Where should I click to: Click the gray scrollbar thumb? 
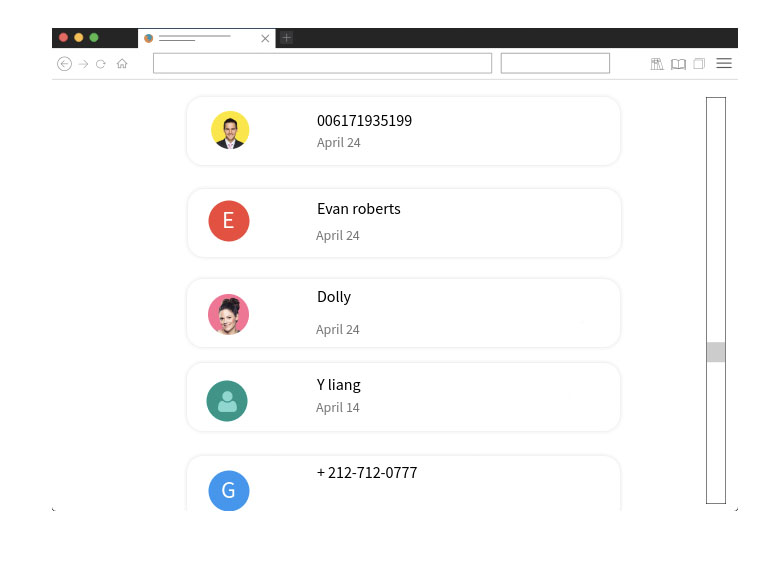716,352
